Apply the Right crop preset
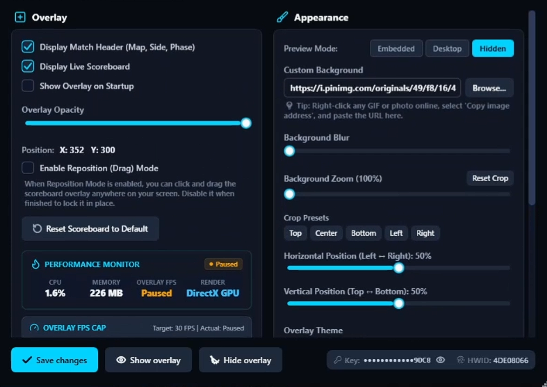 [x=425, y=233]
